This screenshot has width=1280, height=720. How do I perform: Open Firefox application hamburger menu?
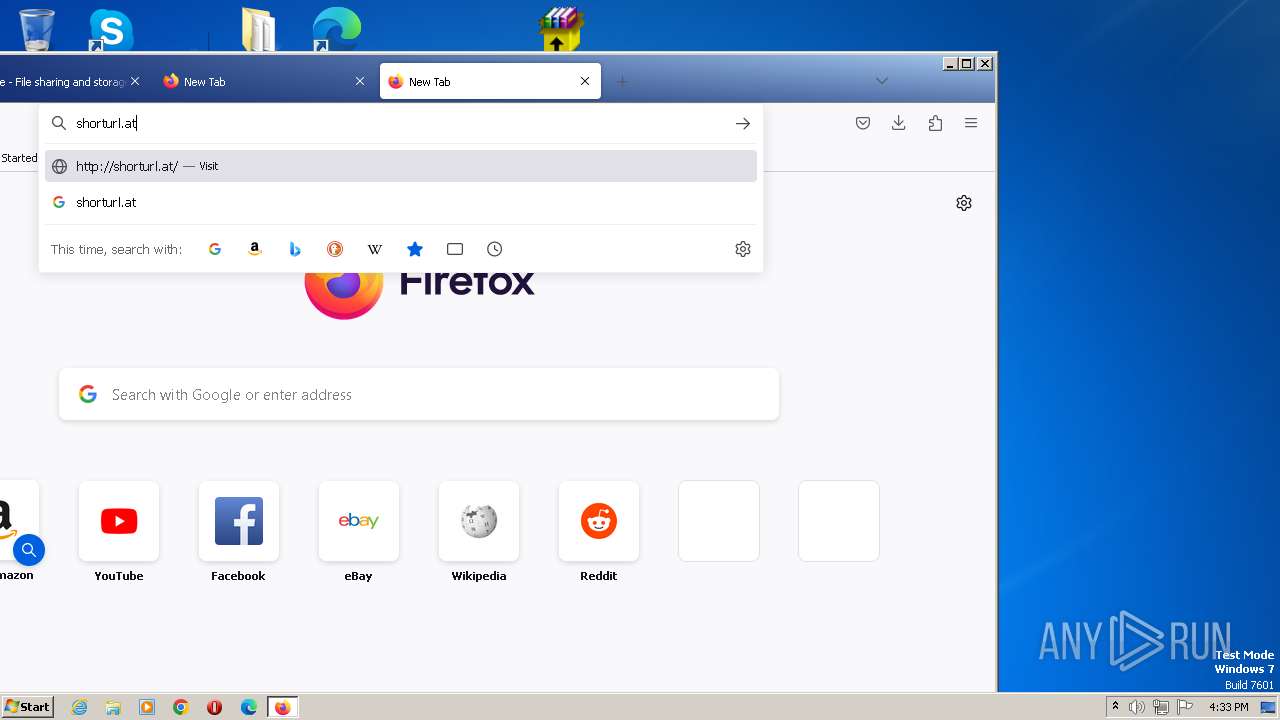971,123
